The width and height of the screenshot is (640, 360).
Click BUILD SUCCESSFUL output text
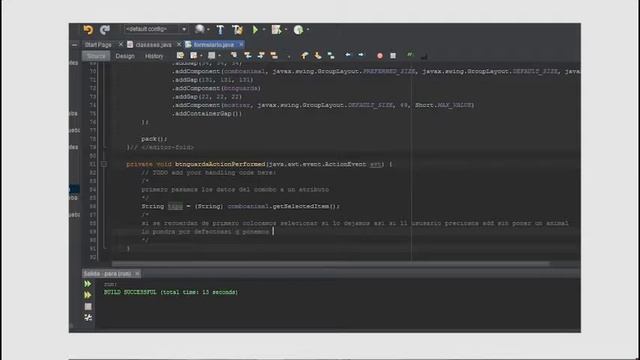point(171,292)
